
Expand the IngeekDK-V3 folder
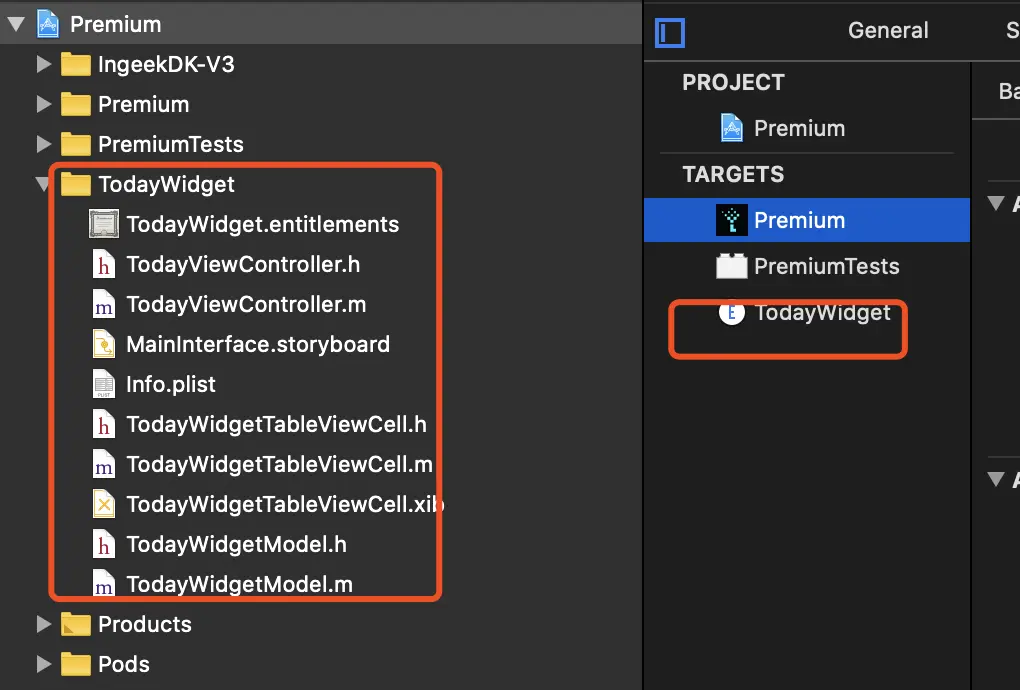[43, 64]
